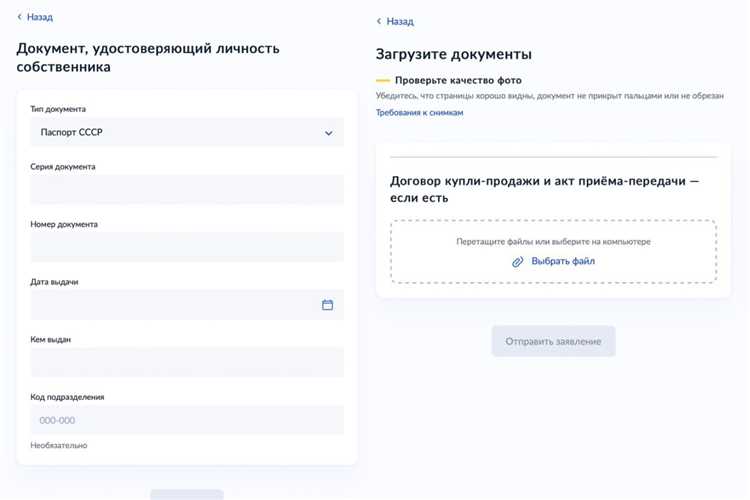Viewport: 750px width, 500px height.
Task: Click the Договор купли-продажи heading text
Action: point(544,189)
